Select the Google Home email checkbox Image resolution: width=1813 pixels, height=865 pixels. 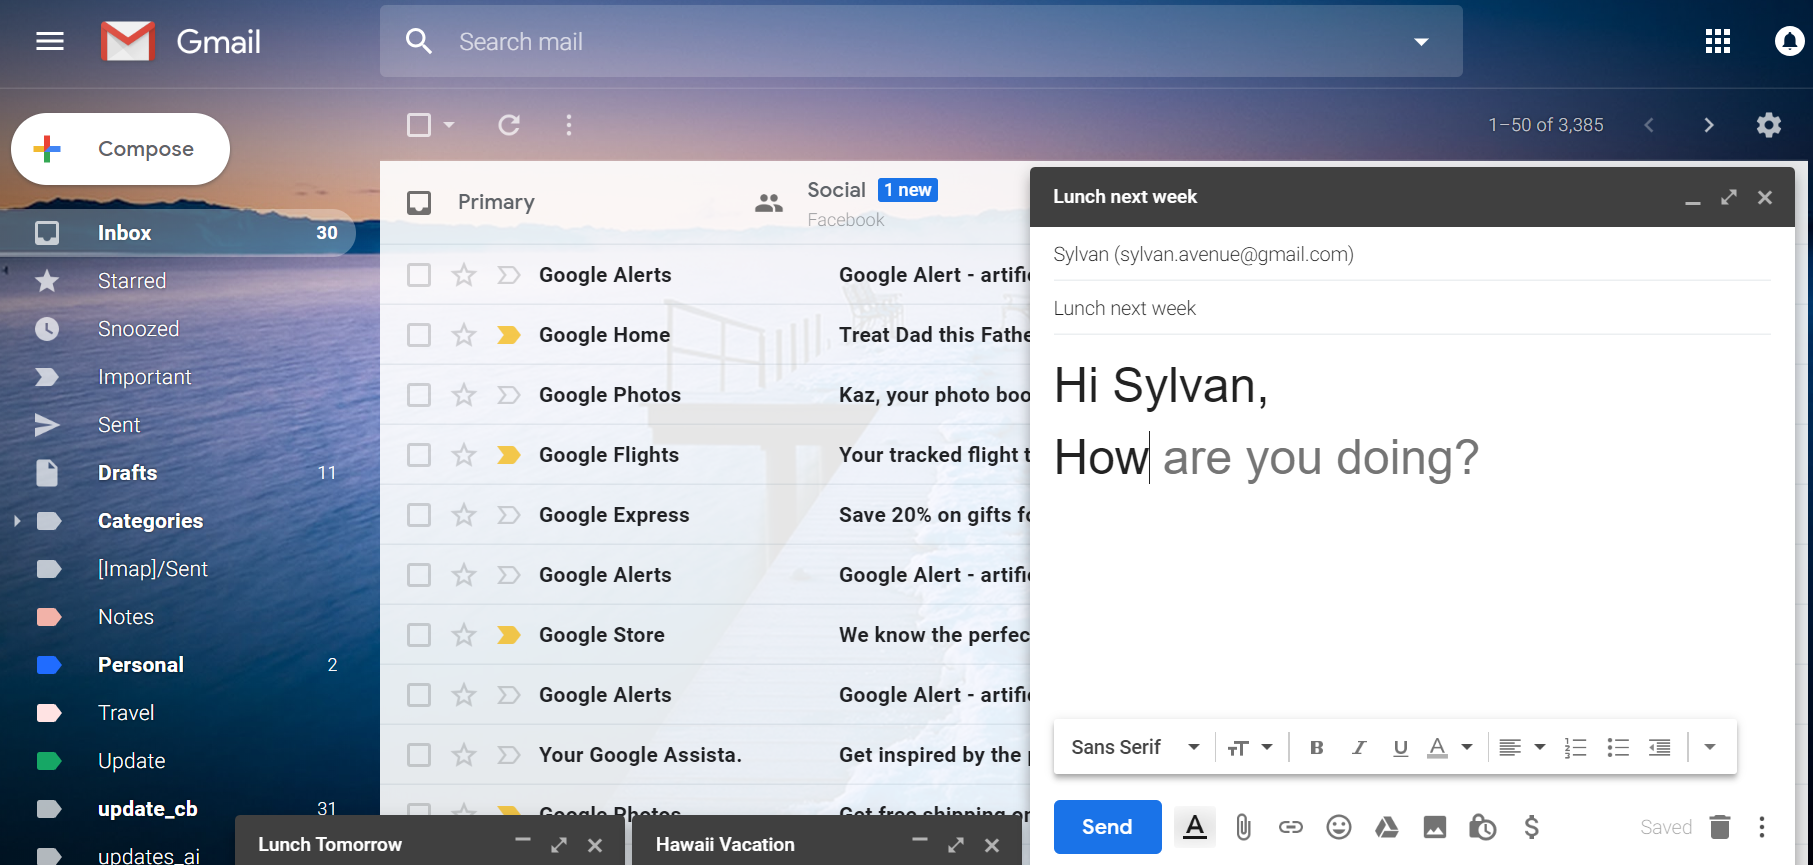419,335
